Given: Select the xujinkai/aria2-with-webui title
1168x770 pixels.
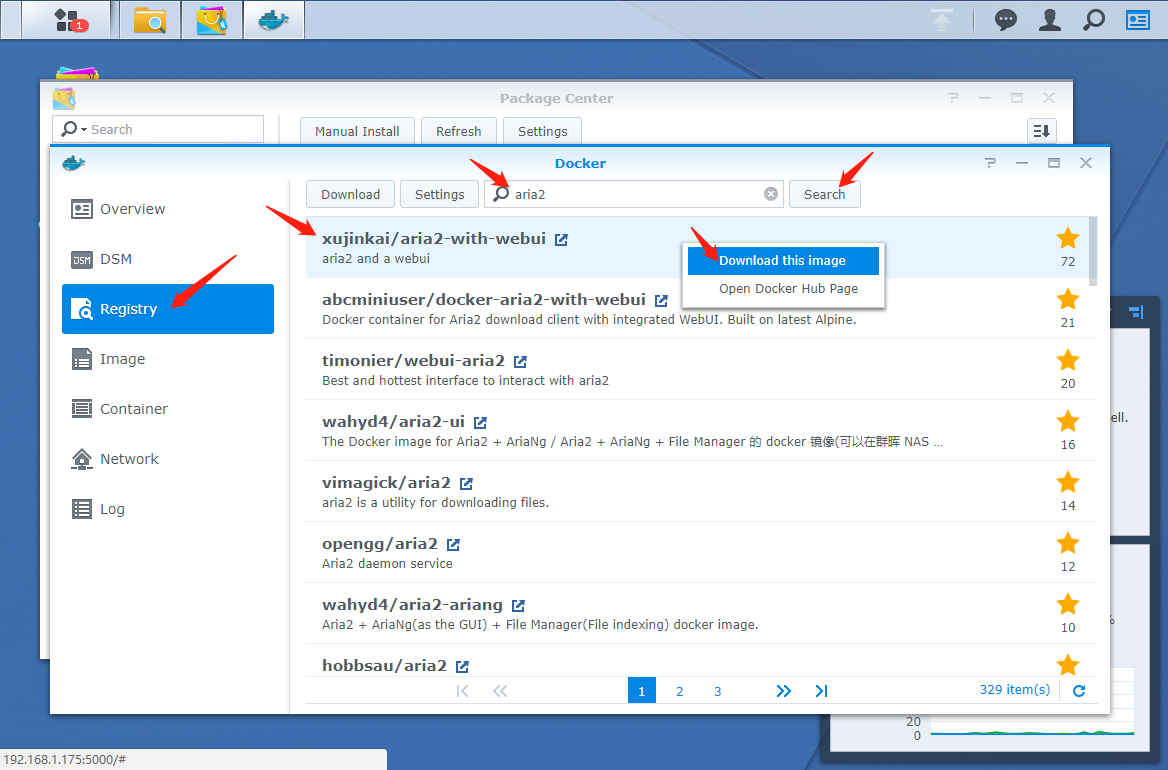Looking at the screenshot, I should point(434,239).
